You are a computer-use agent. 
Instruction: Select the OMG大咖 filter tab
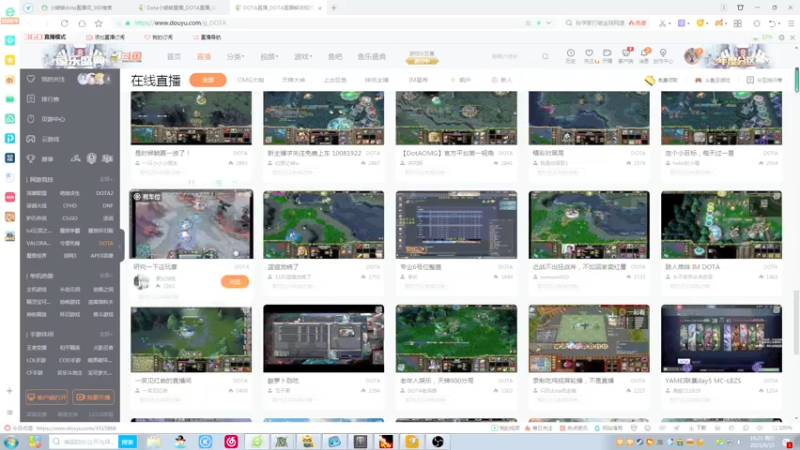[251, 80]
